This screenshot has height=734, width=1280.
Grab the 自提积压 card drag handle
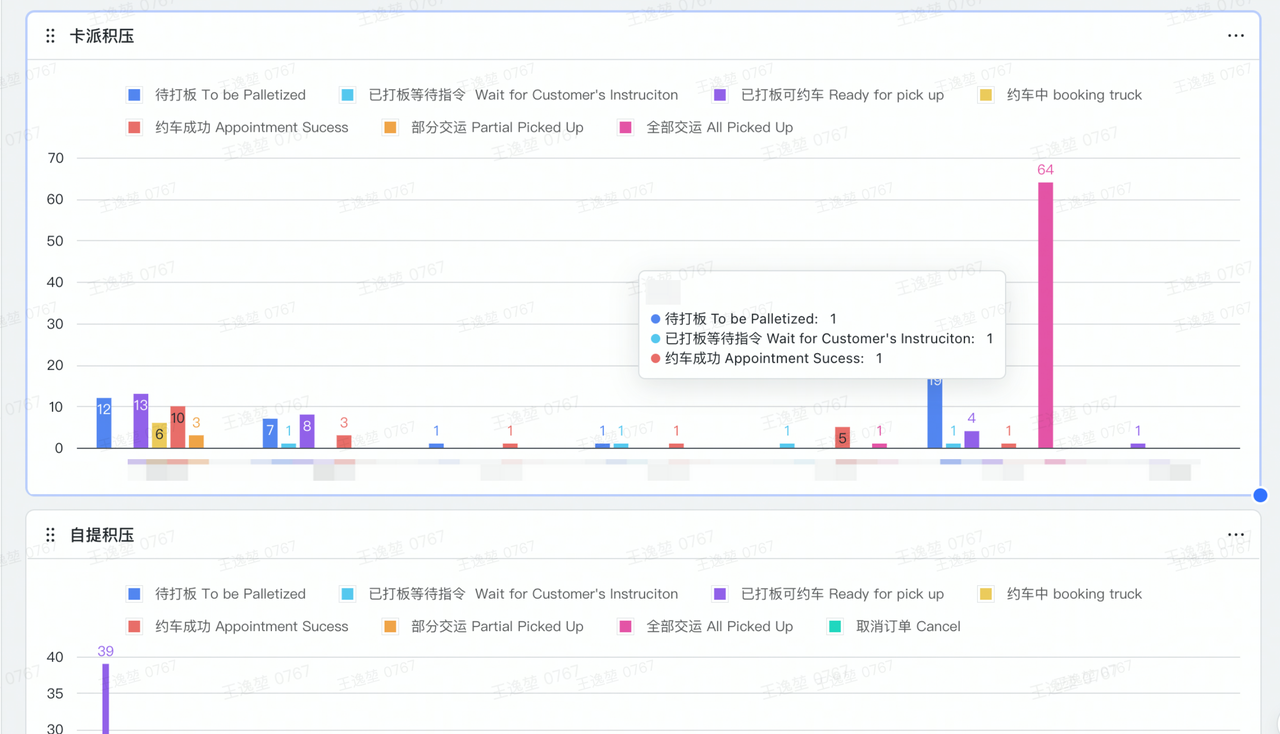pos(50,535)
